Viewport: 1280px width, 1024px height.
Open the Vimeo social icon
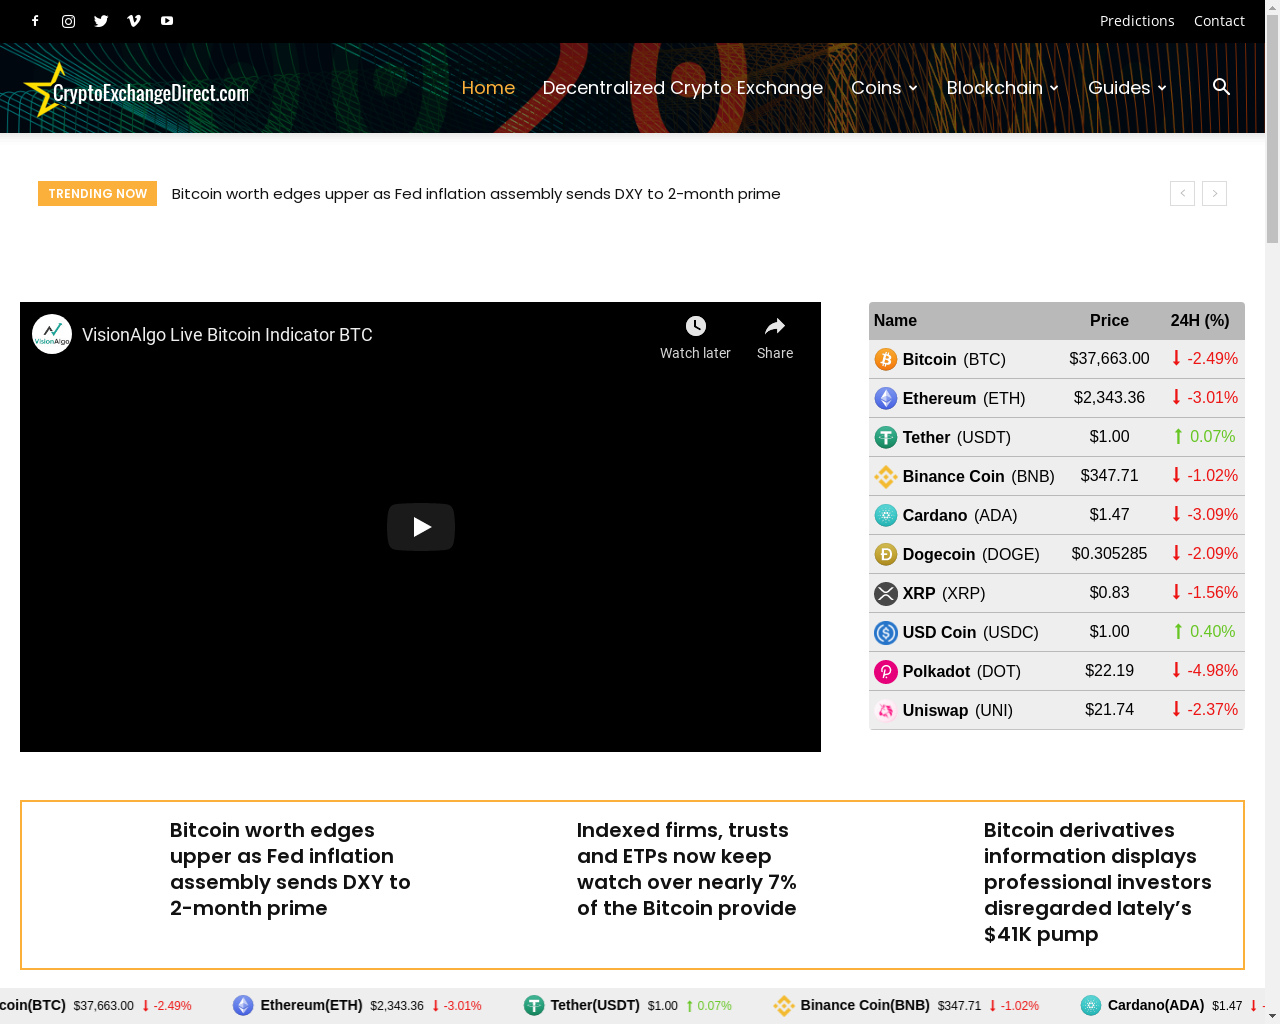pos(134,21)
